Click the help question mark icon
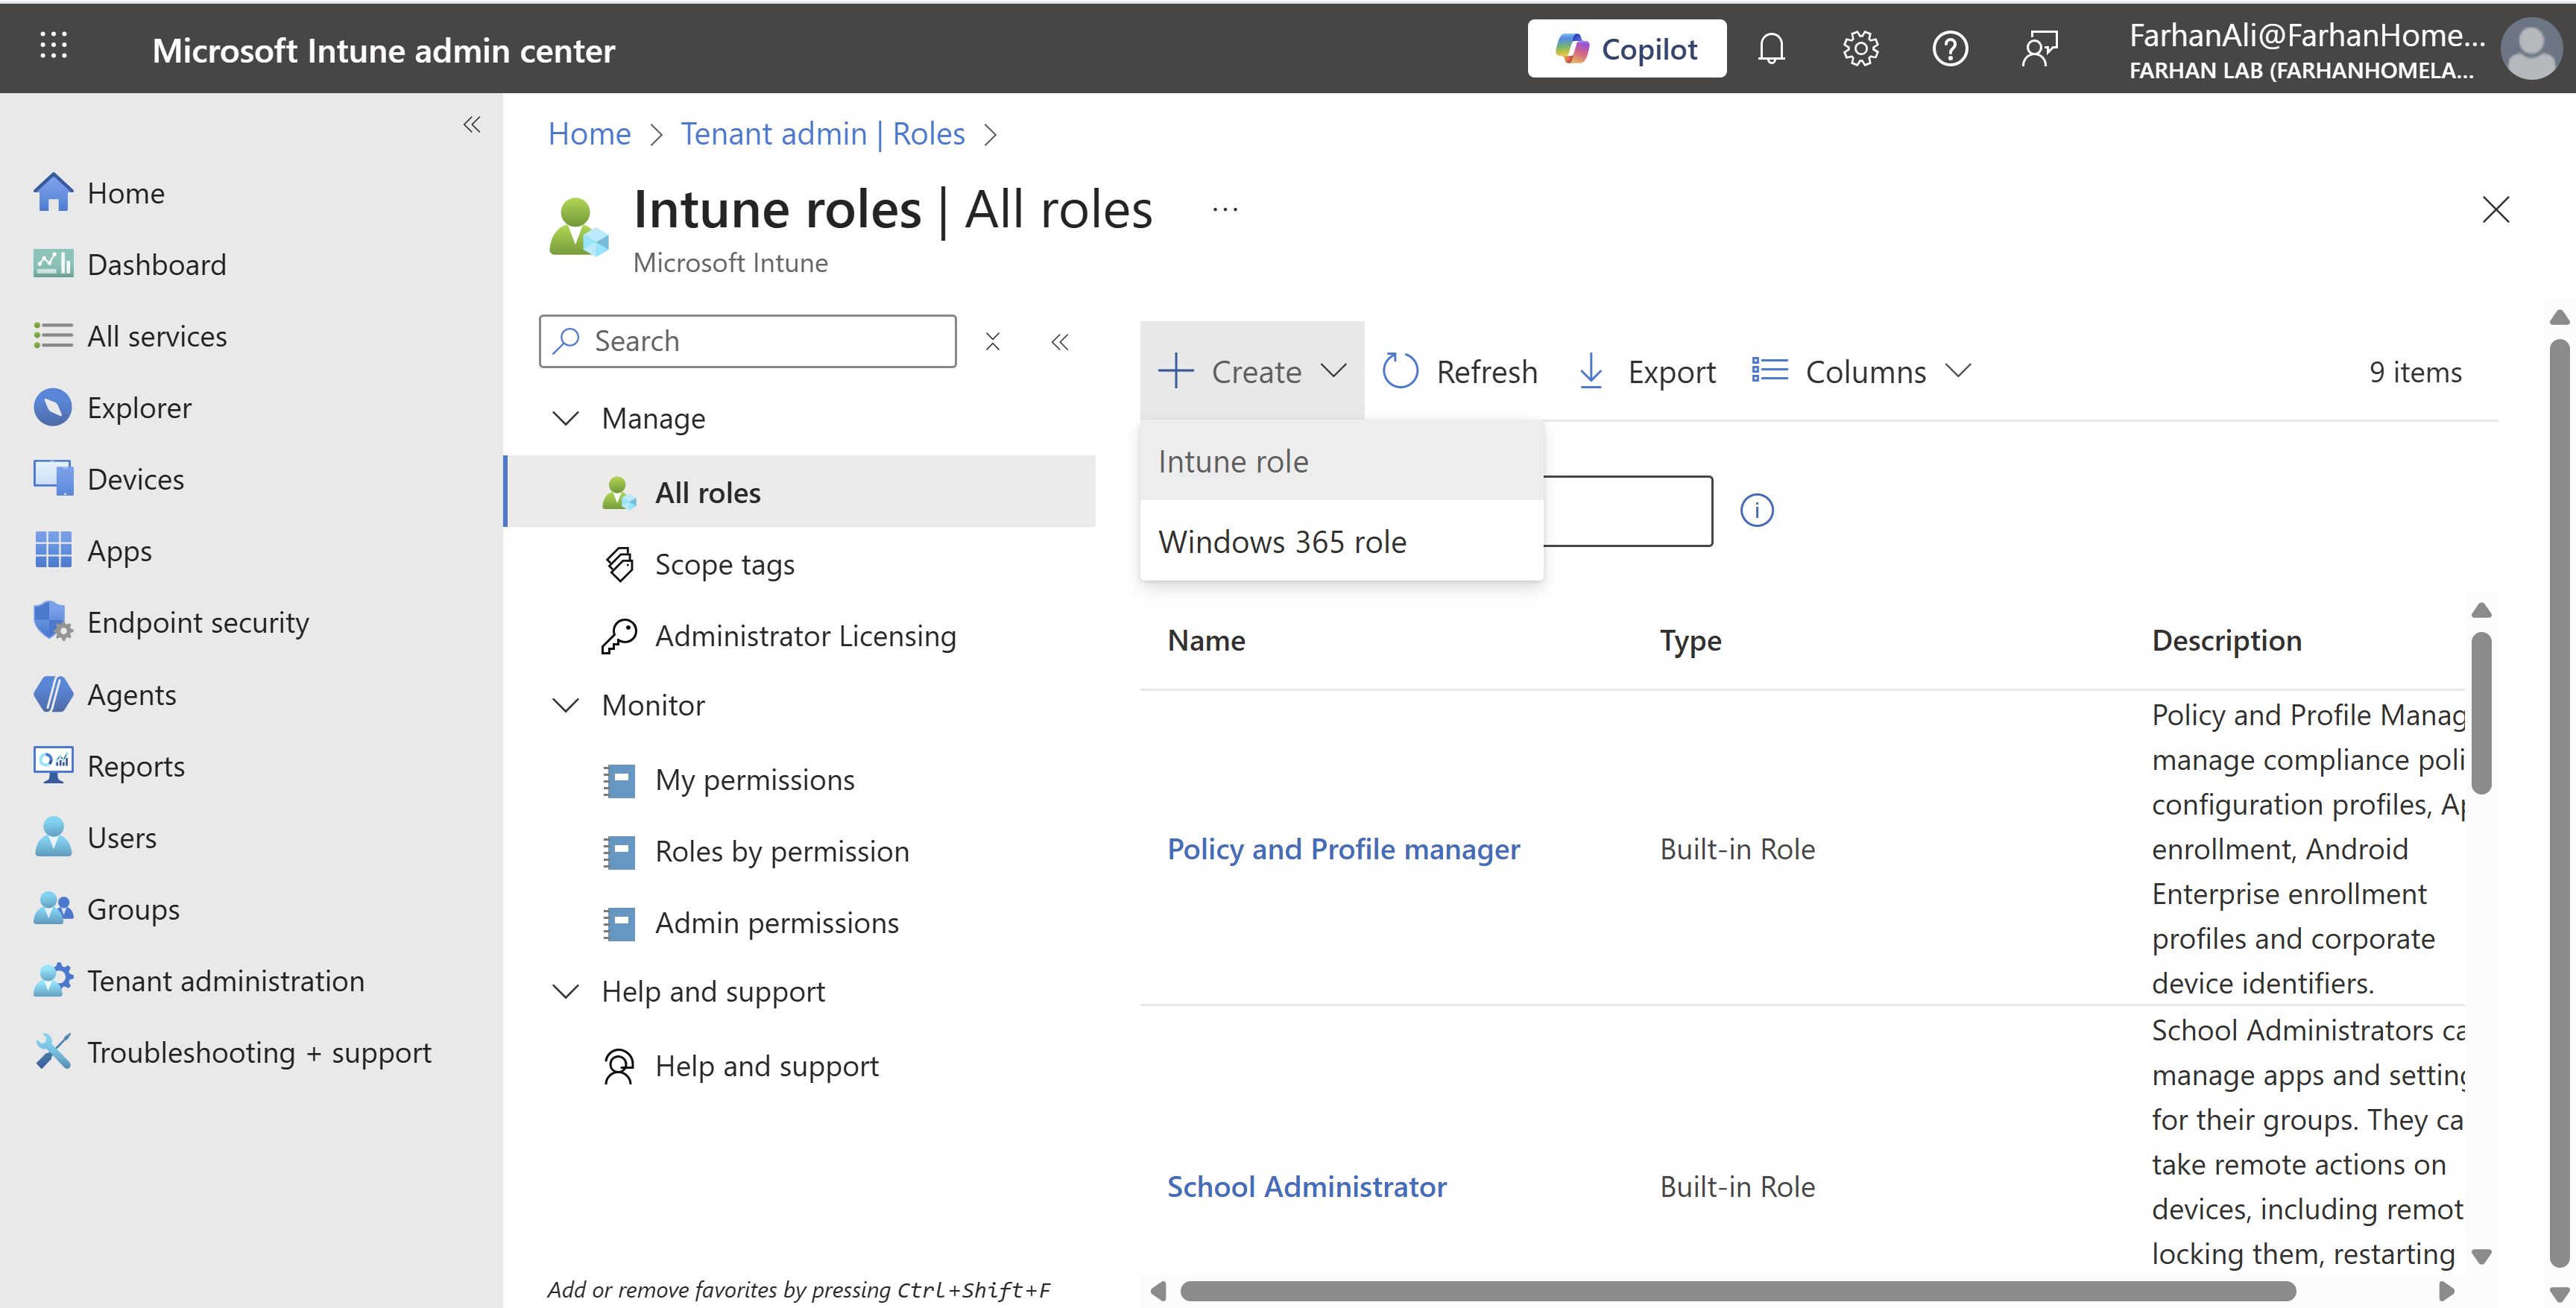This screenshot has height=1308, width=2576. [1950, 48]
